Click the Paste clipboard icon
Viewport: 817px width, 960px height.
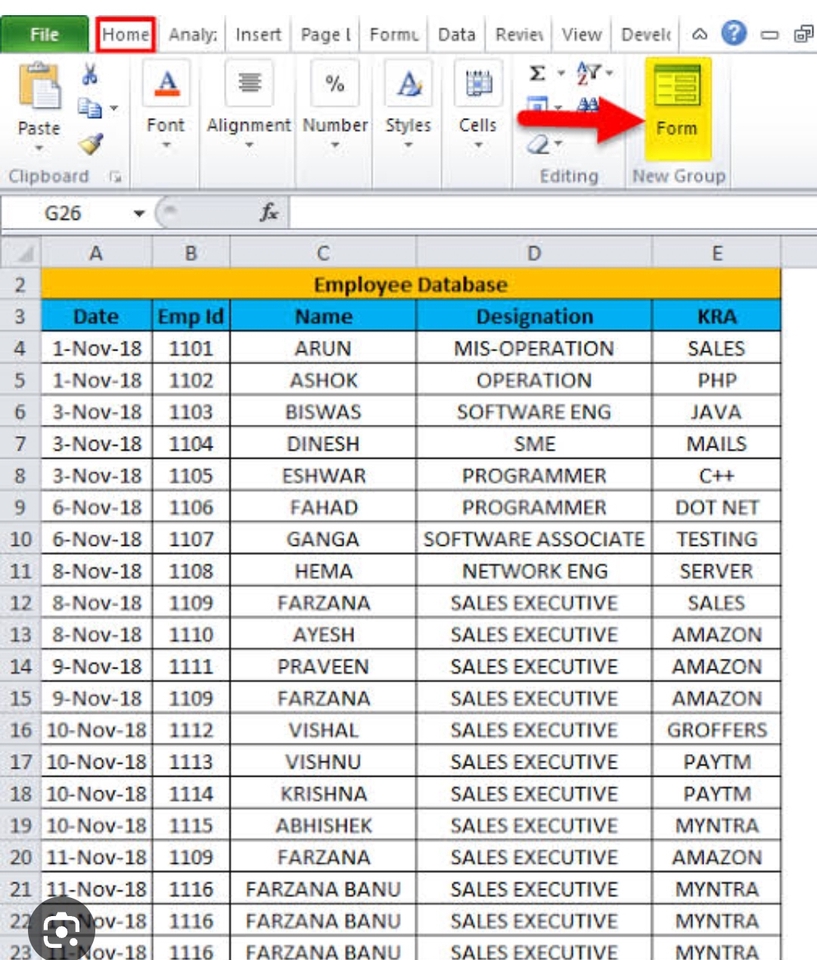(x=39, y=86)
